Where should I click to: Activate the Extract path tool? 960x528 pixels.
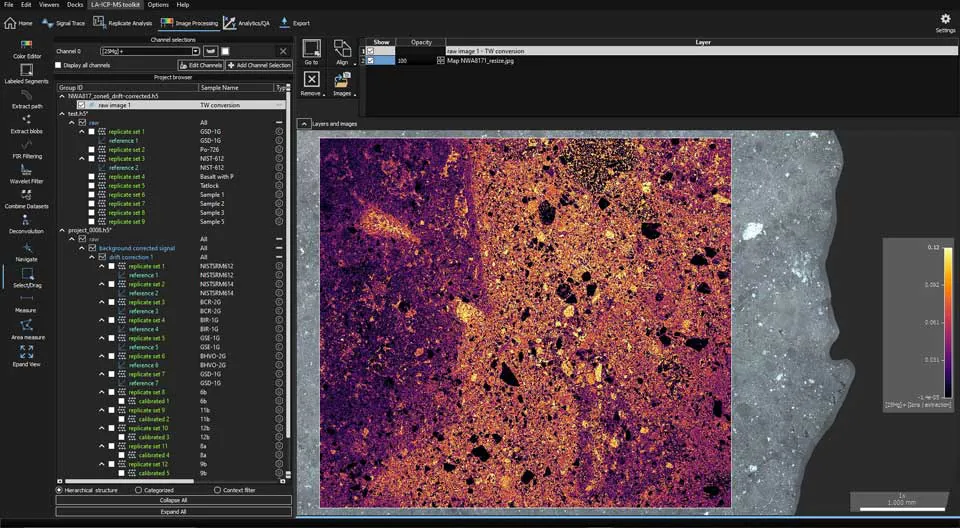[x=27, y=98]
